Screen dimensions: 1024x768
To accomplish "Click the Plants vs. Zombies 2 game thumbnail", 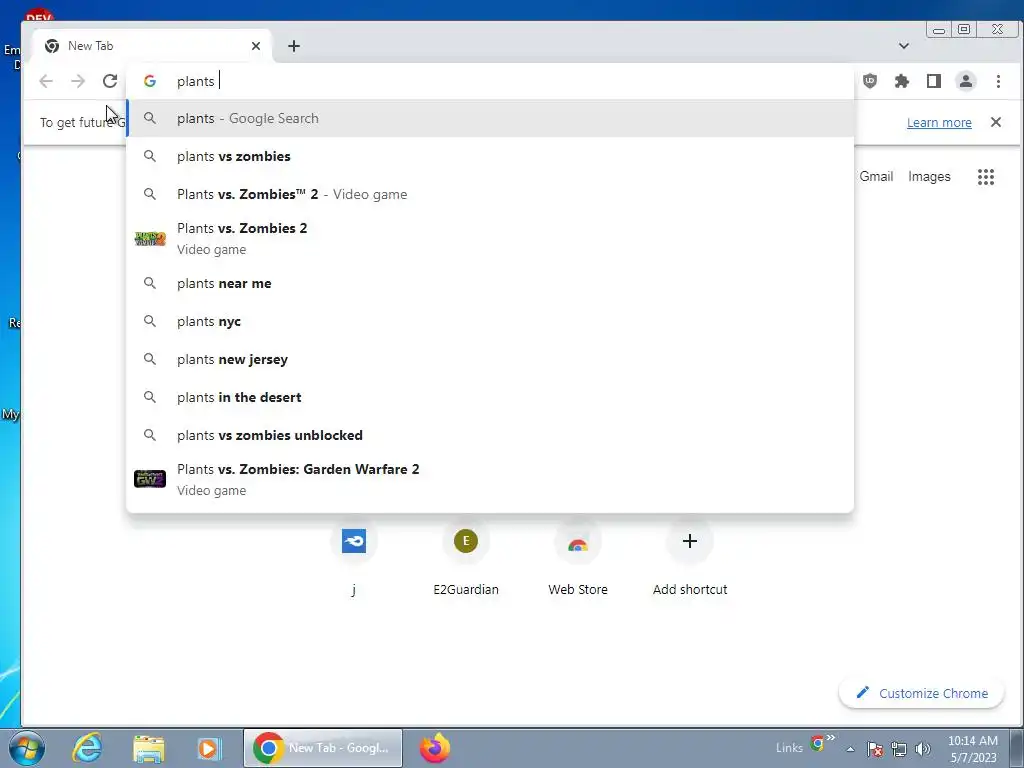I will point(150,239).
